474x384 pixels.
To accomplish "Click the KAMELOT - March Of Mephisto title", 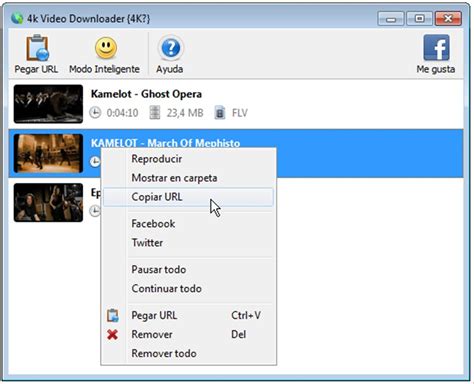I will (165, 143).
